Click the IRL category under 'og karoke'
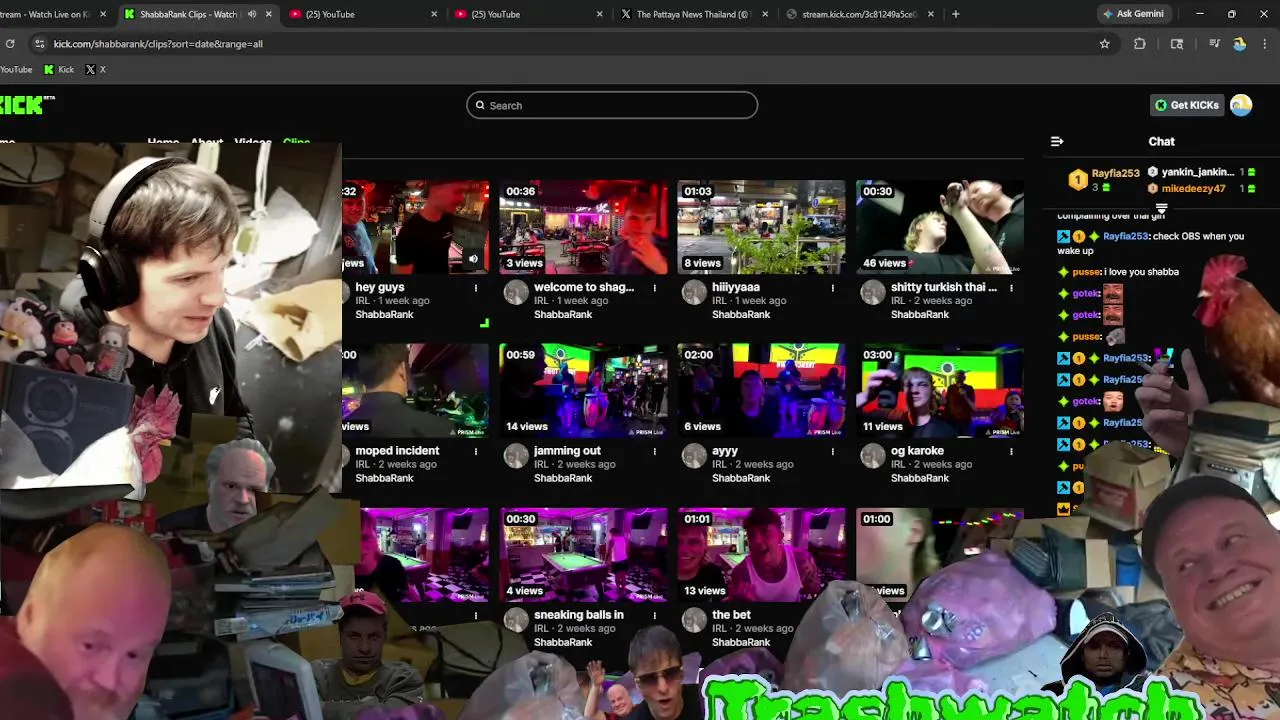This screenshot has width=1280, height=720. click(897, 464)
